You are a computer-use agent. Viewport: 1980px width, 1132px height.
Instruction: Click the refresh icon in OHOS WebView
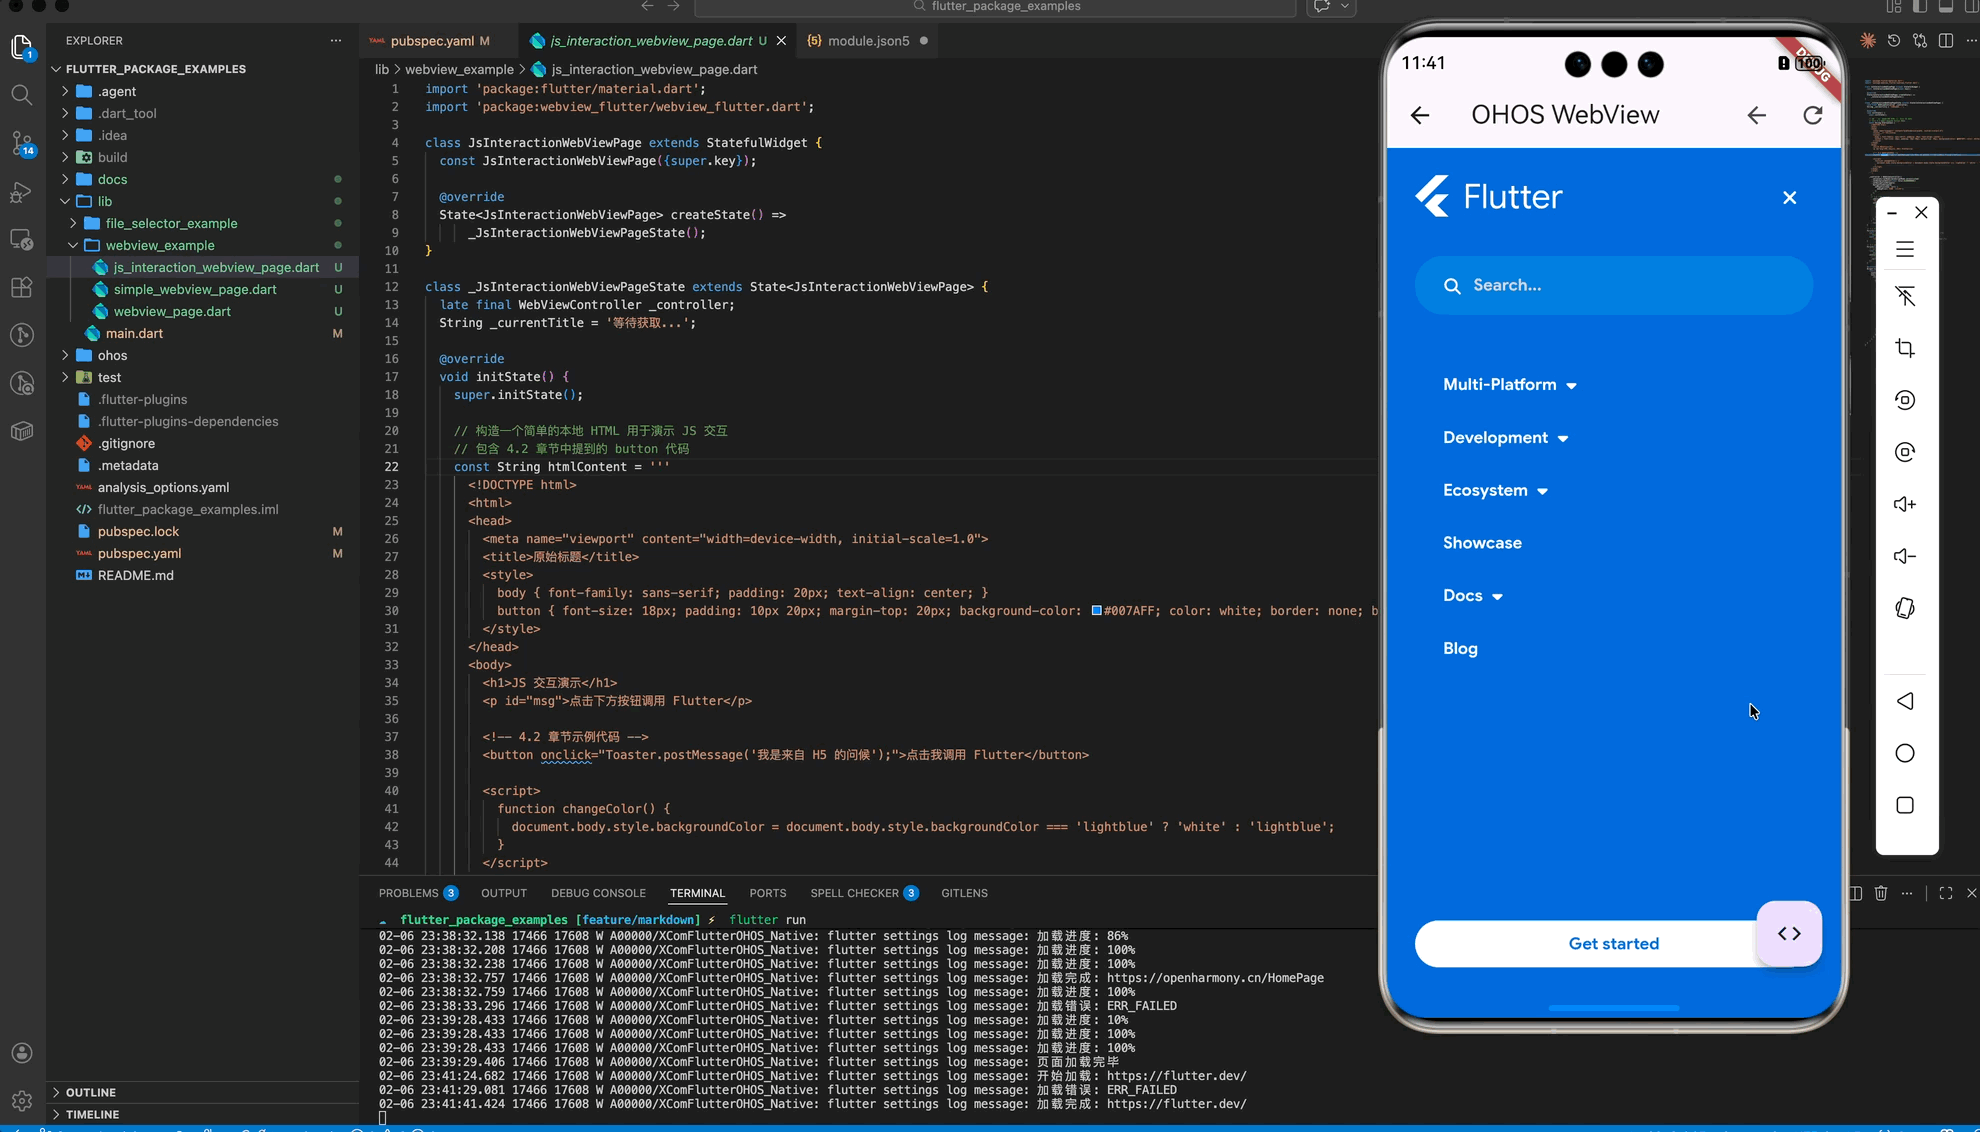tap(1812, 115)
